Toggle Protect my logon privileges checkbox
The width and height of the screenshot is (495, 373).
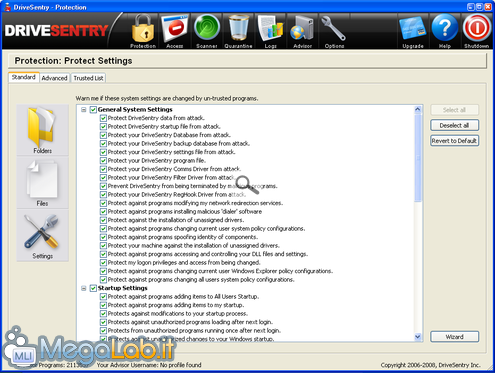103,263
